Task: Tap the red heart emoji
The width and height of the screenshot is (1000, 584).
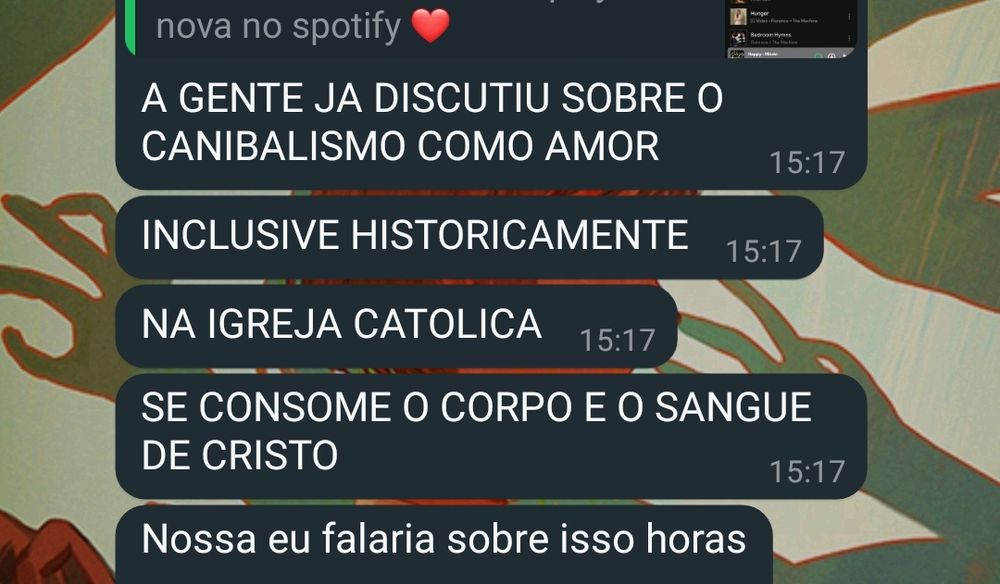Action: [430, 26]
